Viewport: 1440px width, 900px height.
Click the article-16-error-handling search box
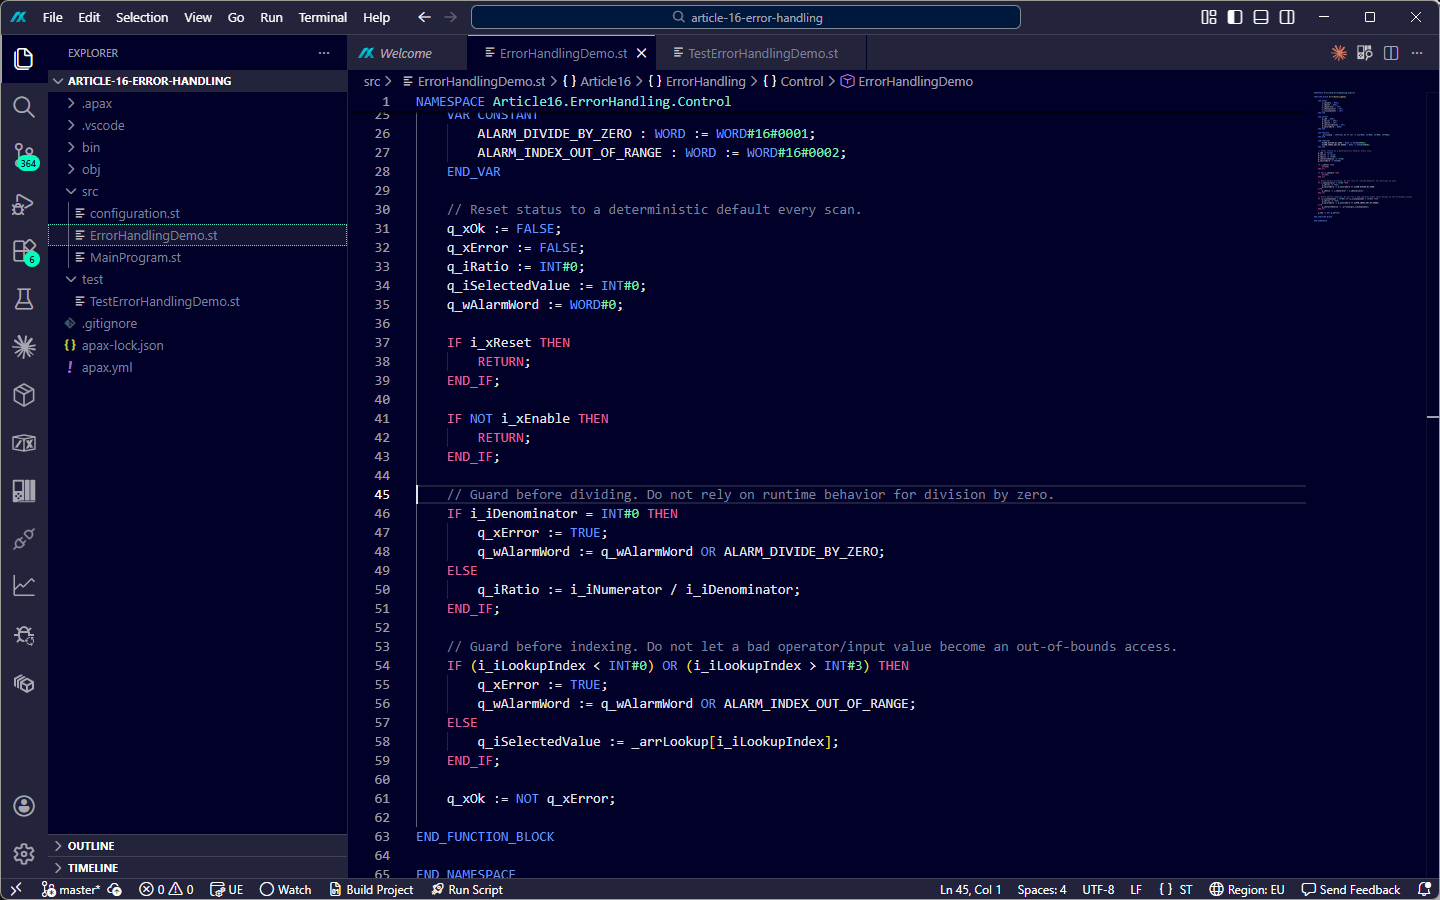pos(746,17)
